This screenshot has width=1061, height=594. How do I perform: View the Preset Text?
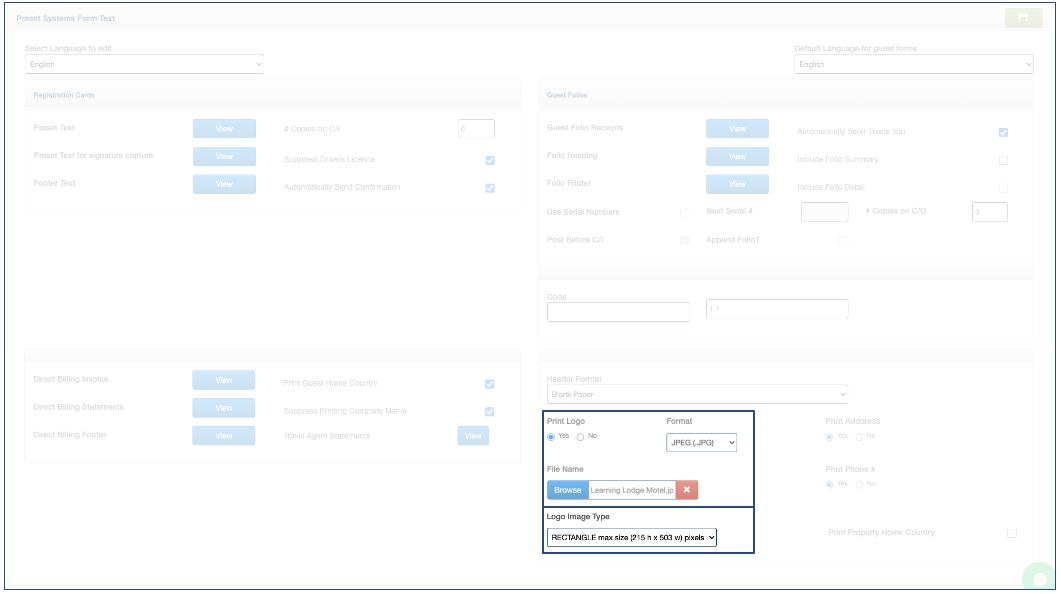[x=224, y=129]
